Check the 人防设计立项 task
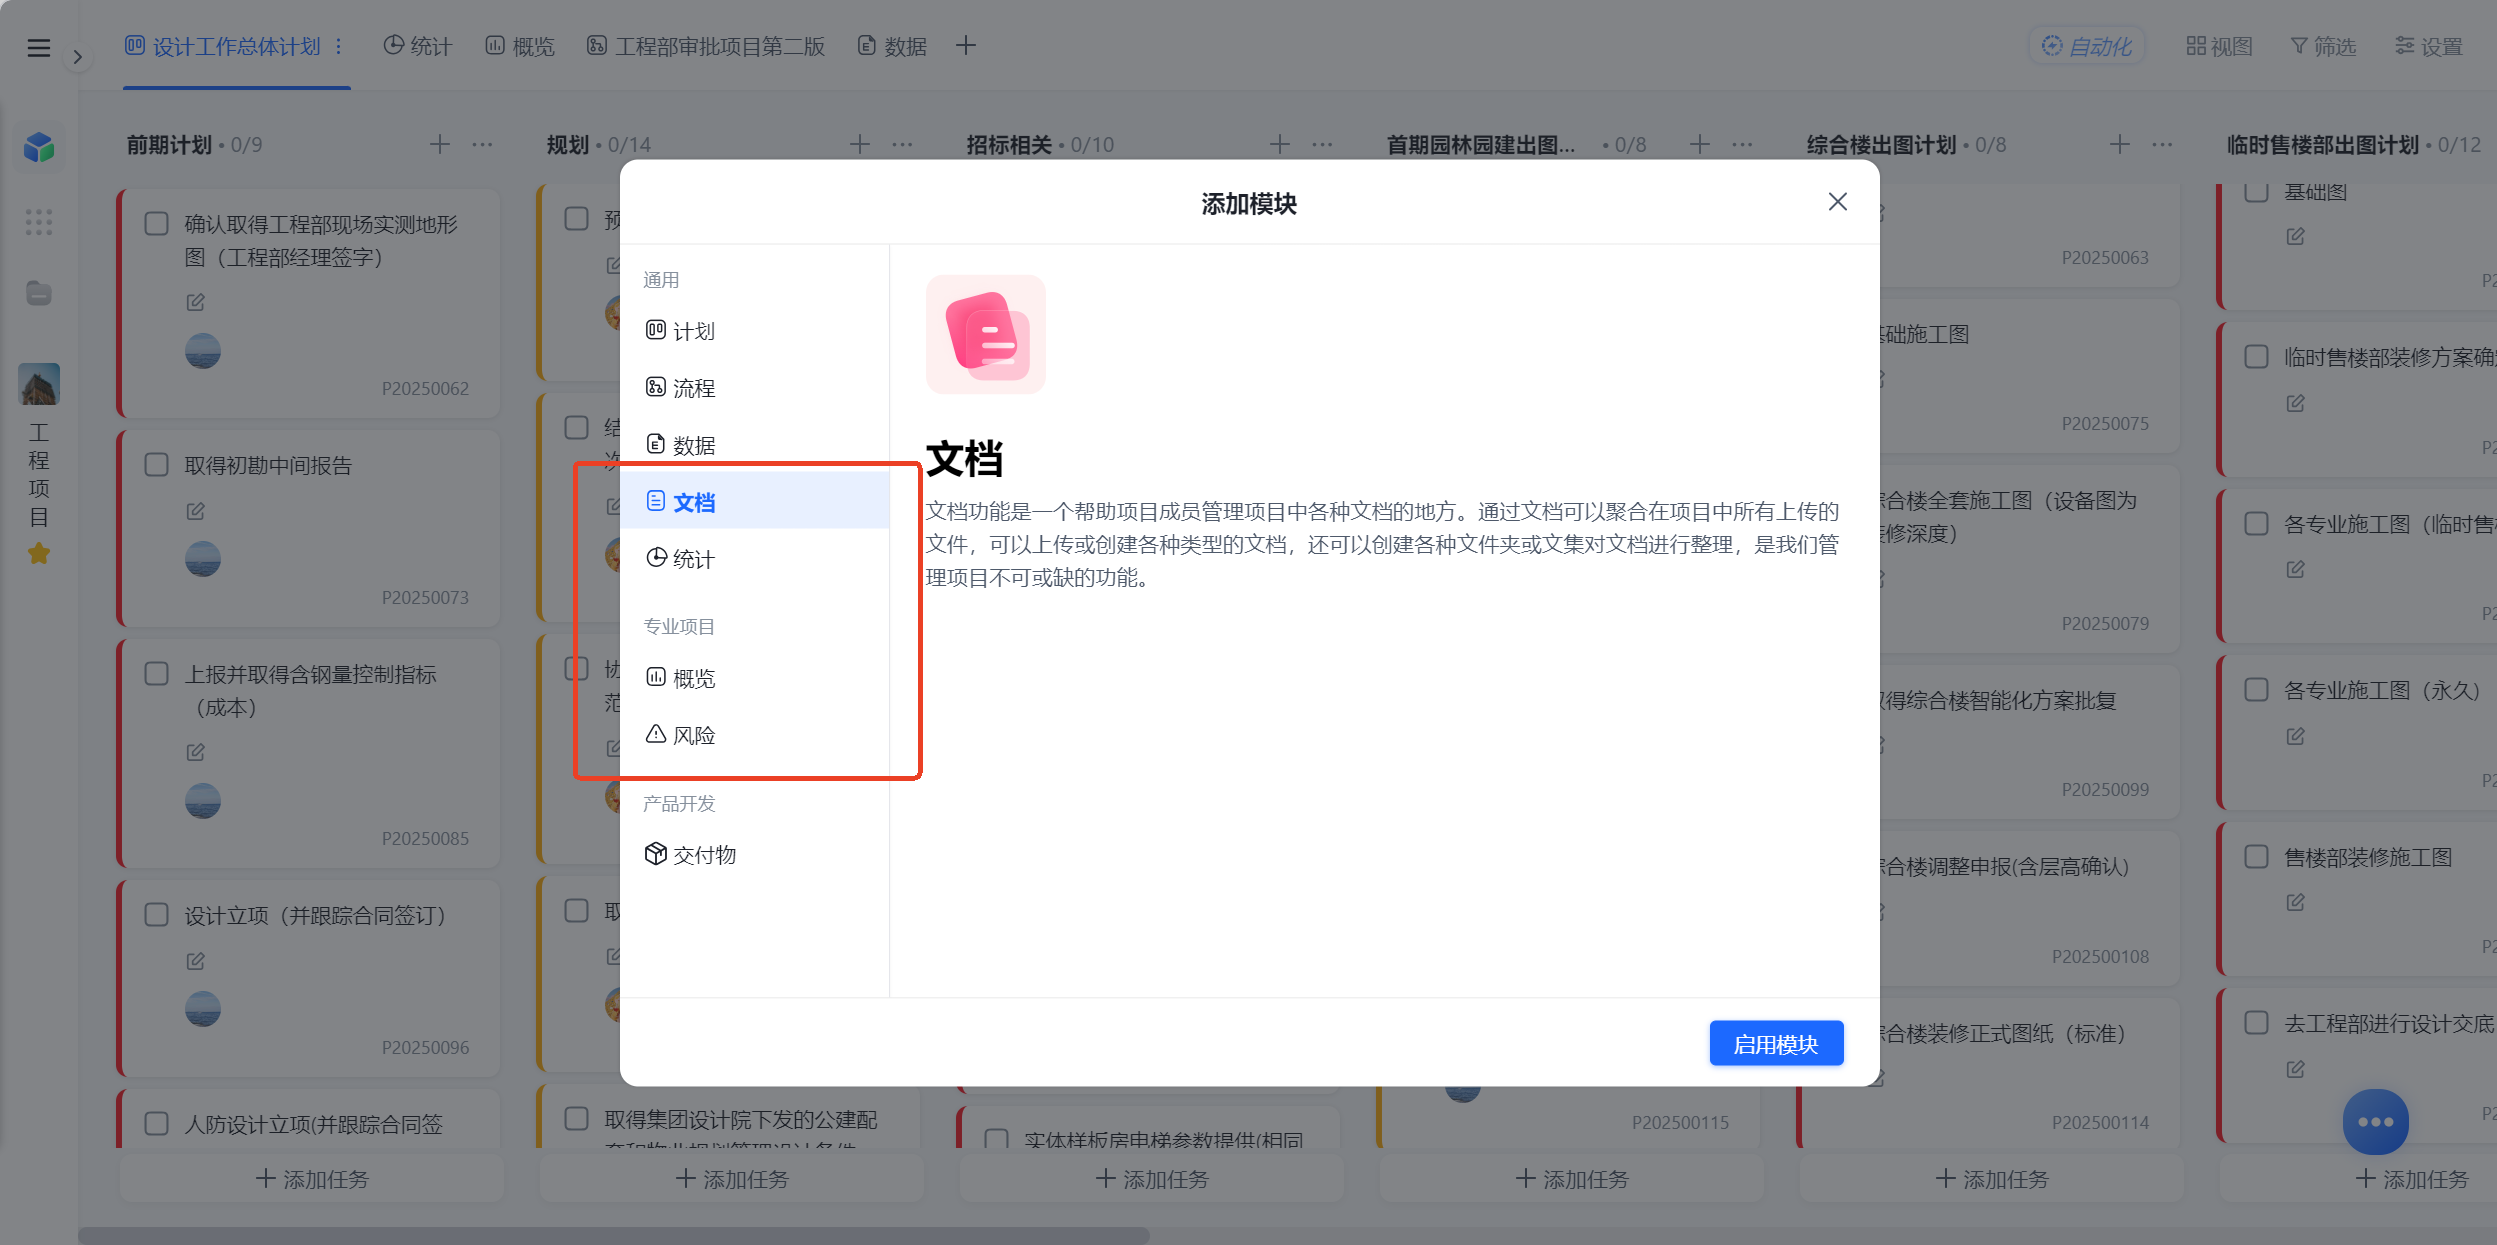The image size is (2497, 1245). point(156,1124)
